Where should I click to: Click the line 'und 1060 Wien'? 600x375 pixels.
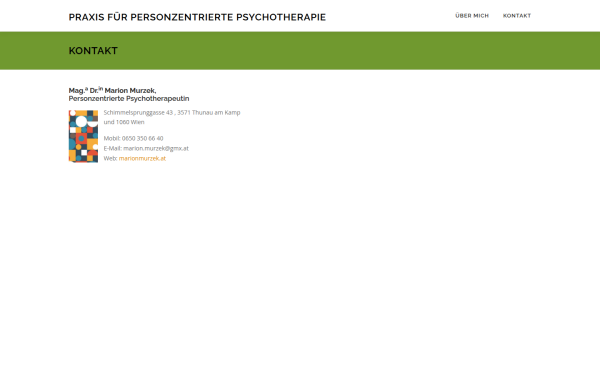(x=124, y=122)
